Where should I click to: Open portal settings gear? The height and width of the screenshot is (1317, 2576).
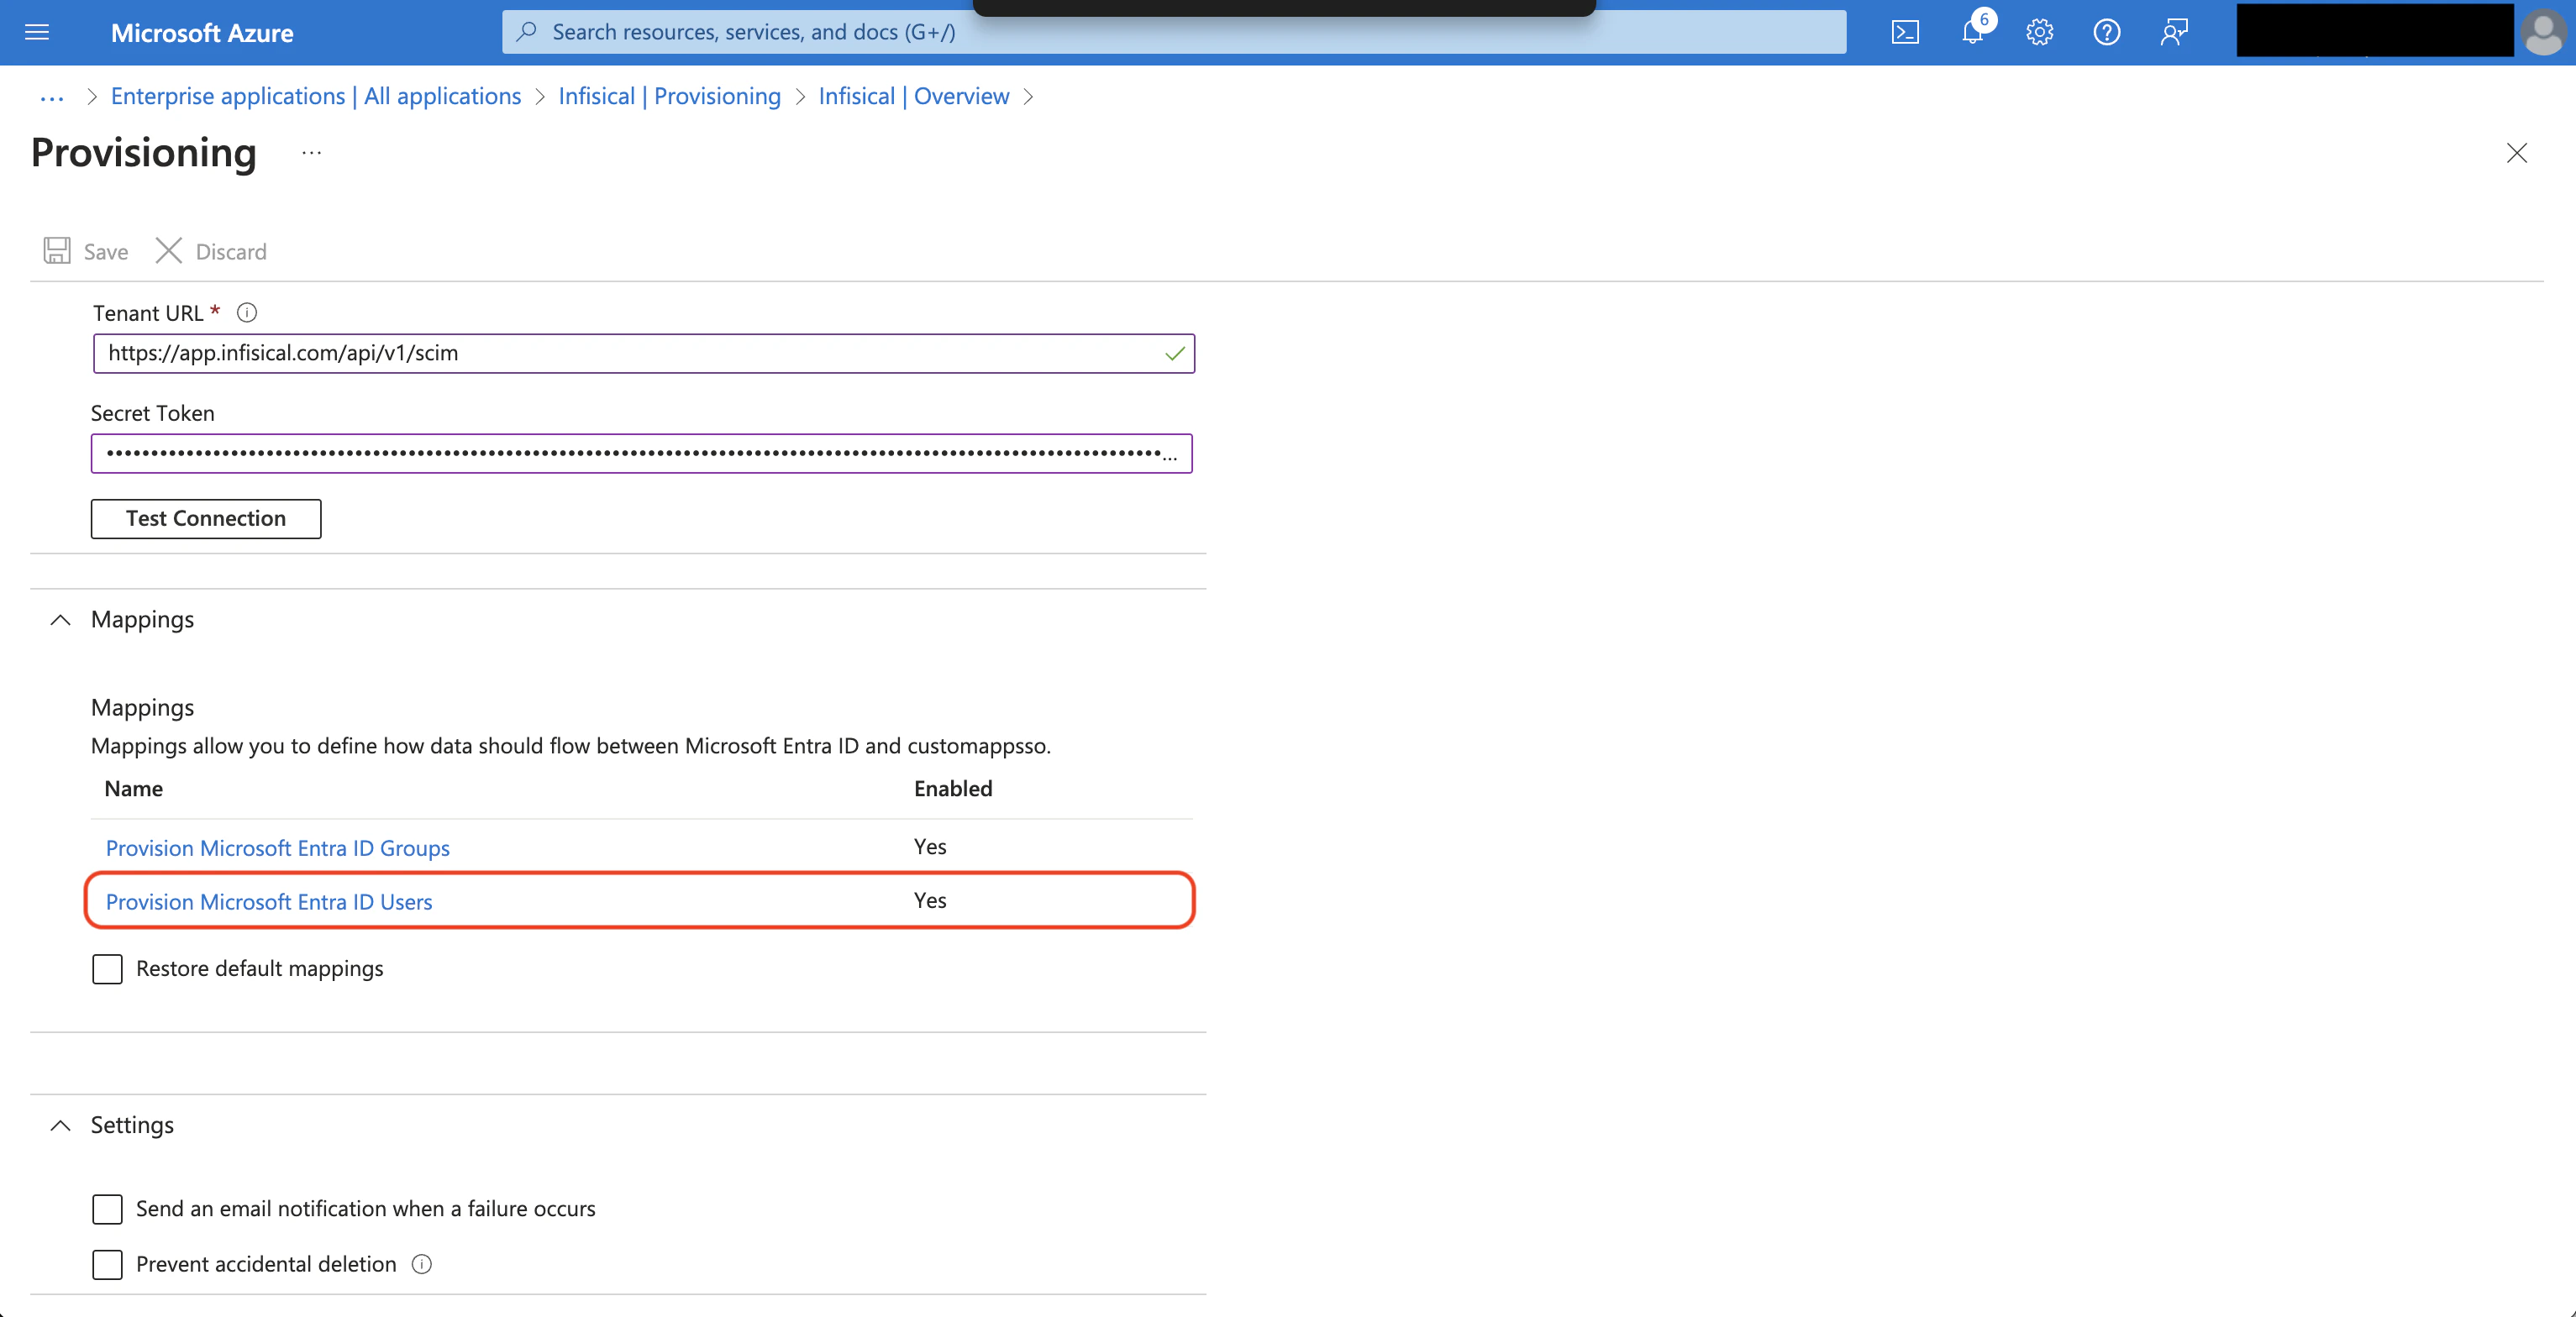coord(2040,32)
